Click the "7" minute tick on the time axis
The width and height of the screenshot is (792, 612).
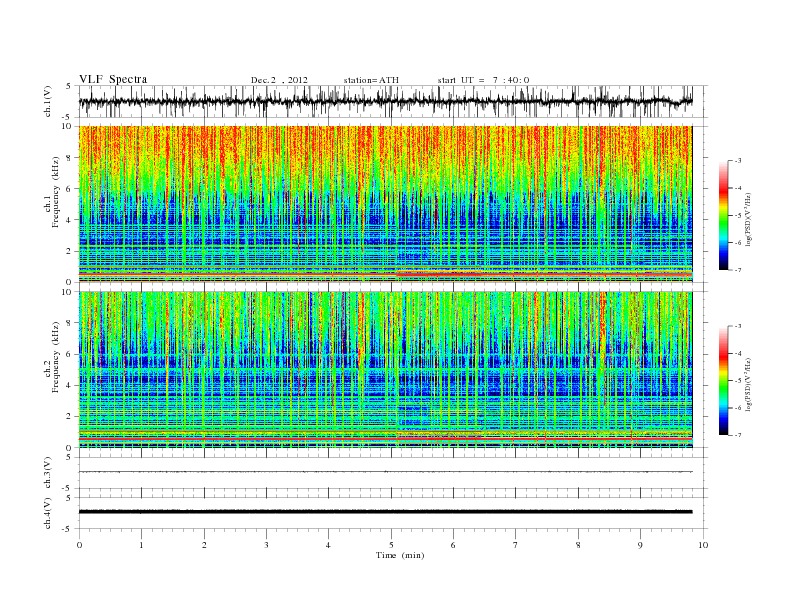[516, 545]
